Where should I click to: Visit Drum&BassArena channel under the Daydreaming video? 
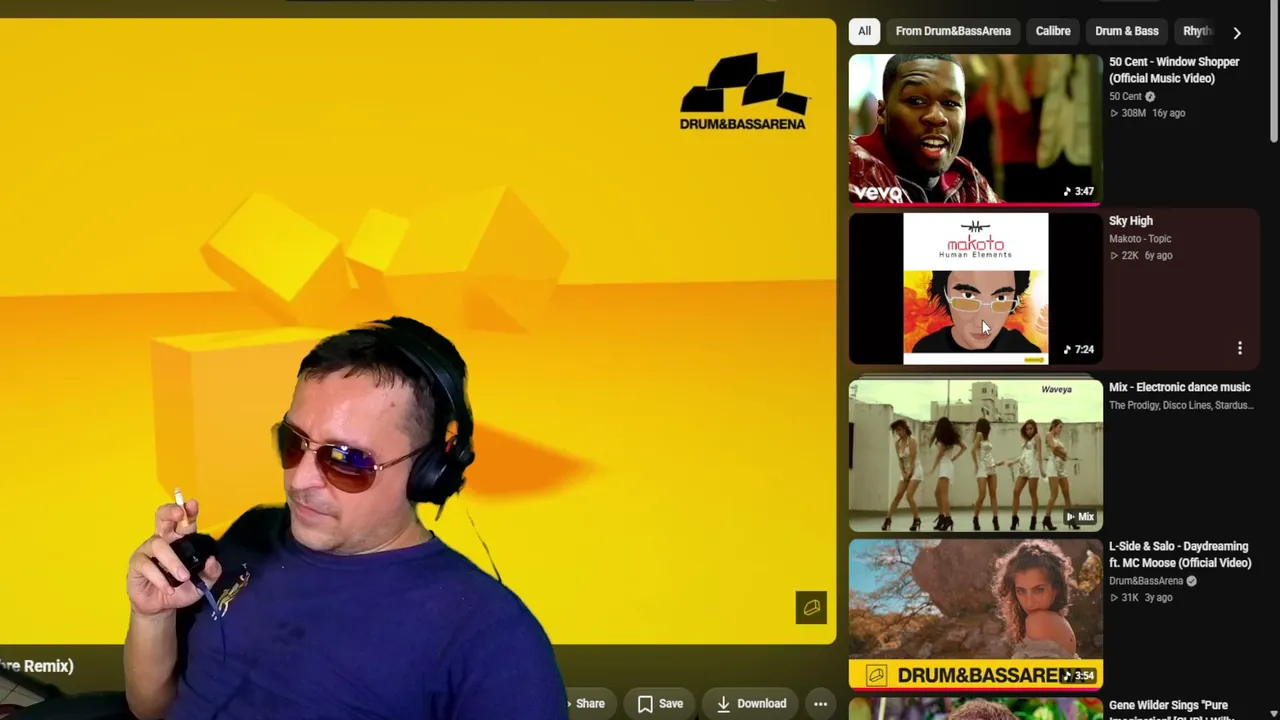click(1146, 581)
